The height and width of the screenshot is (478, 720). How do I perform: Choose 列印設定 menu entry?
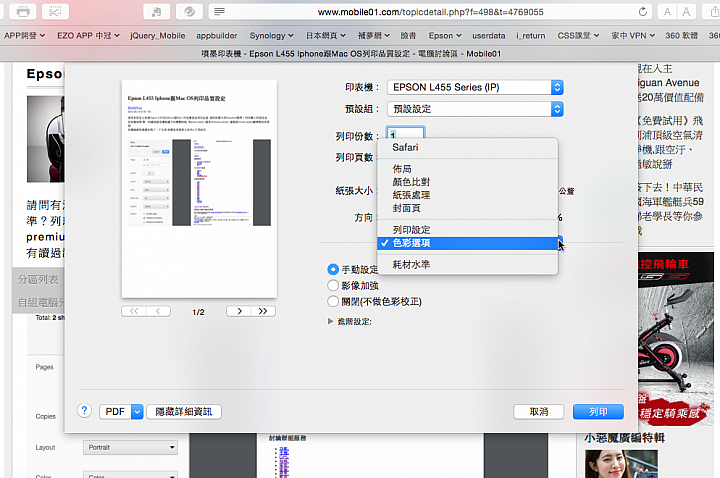click(467, 230)
